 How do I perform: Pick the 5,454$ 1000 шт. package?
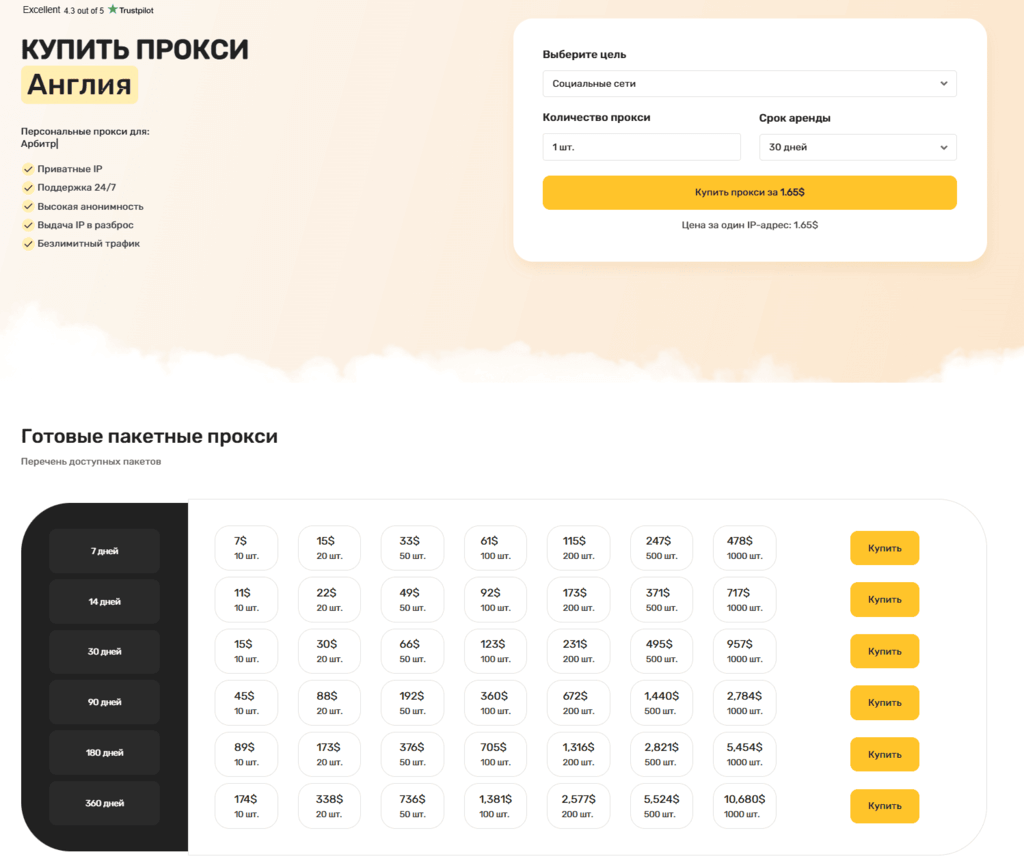click(x=744, y=754)
